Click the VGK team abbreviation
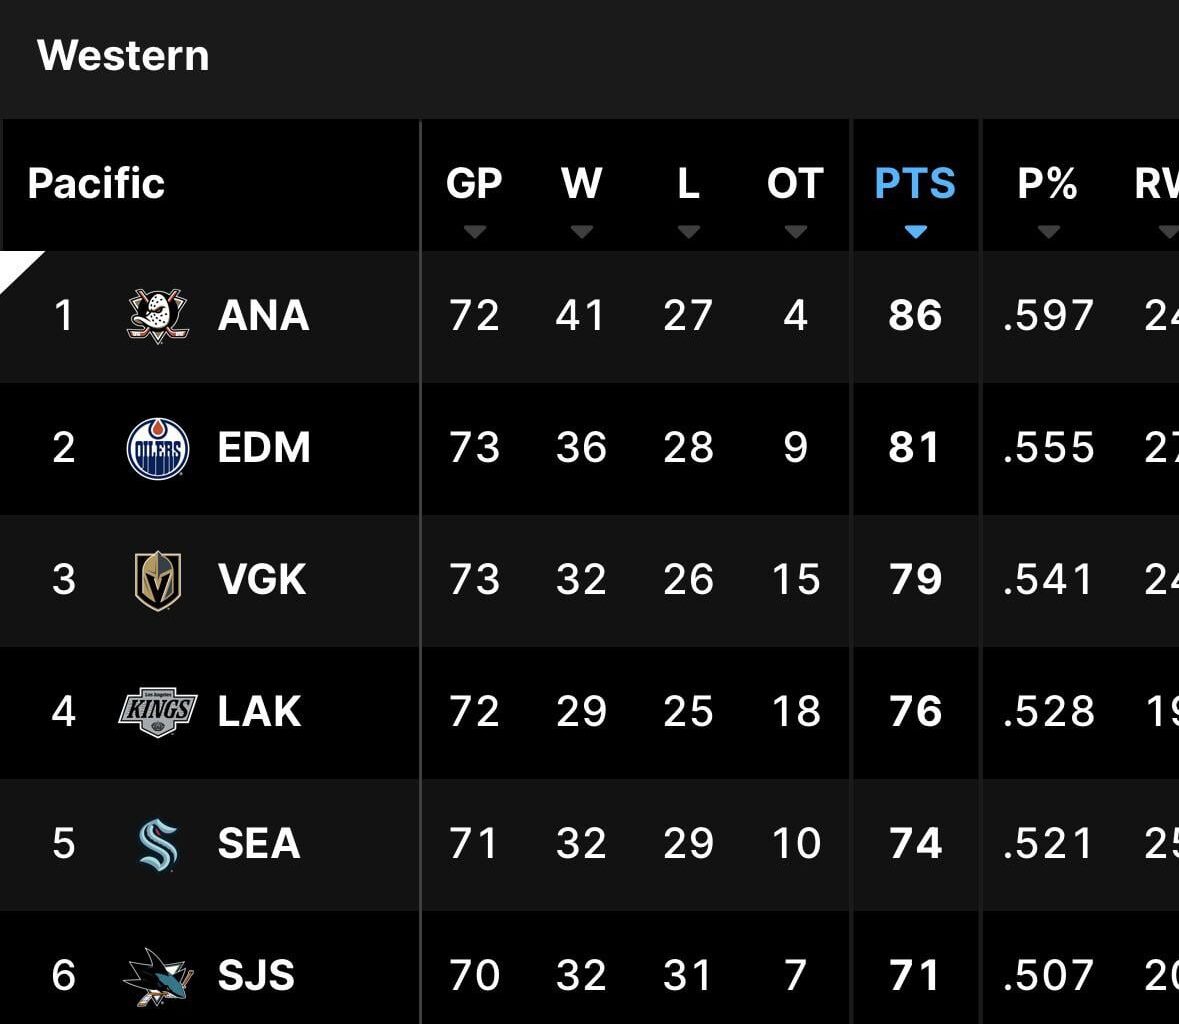1179x1024 pixels. tap(262, 580)
